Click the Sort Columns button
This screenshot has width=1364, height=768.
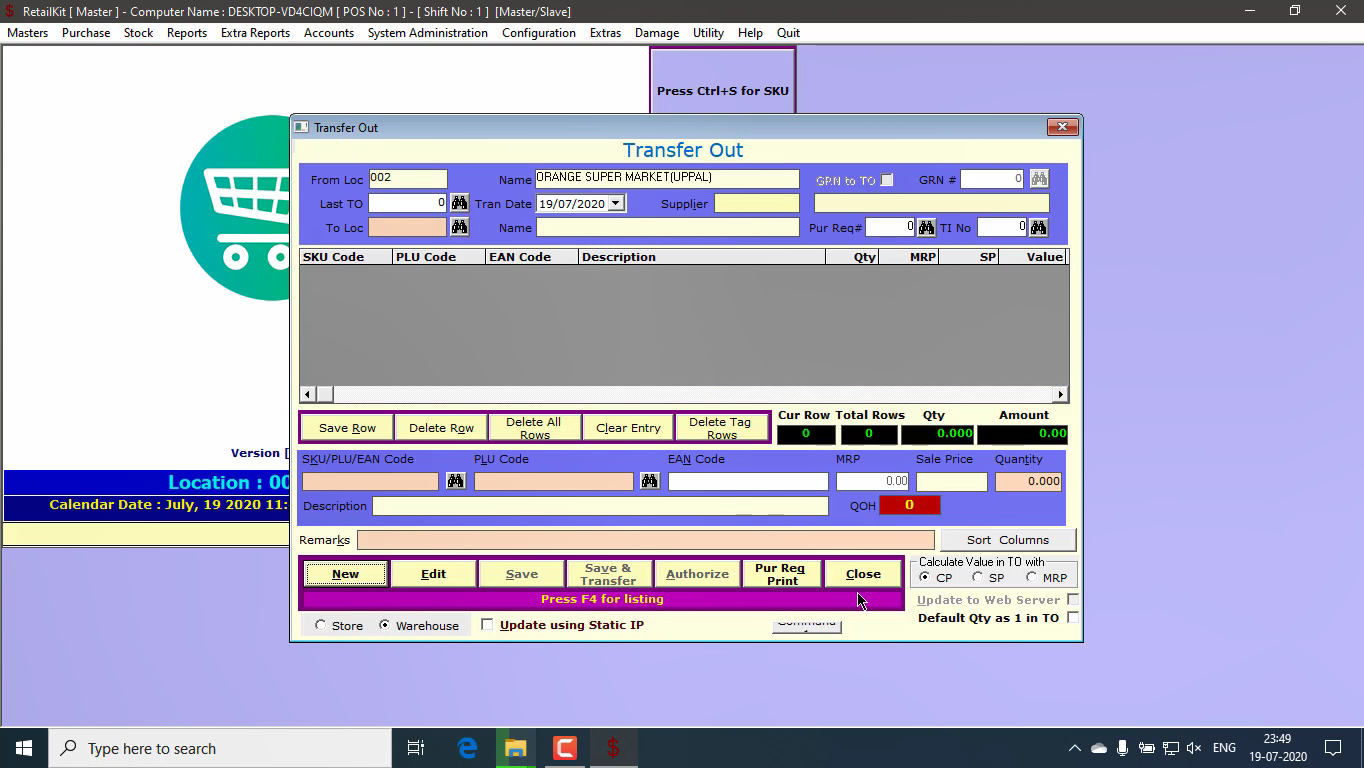(1007, 540)
